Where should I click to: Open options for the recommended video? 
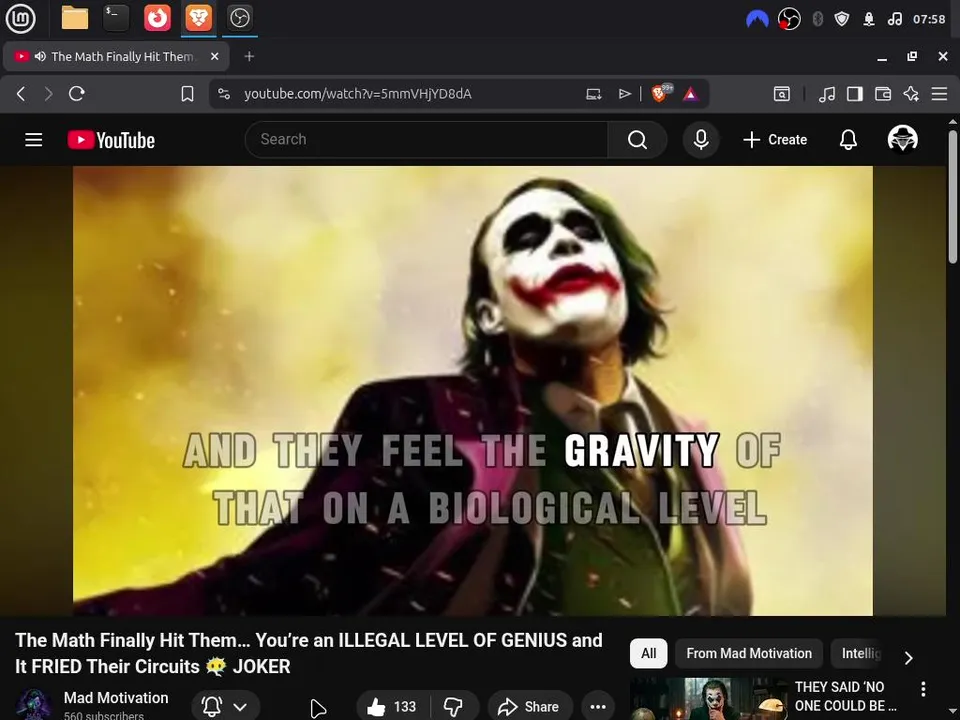(923, 689)
